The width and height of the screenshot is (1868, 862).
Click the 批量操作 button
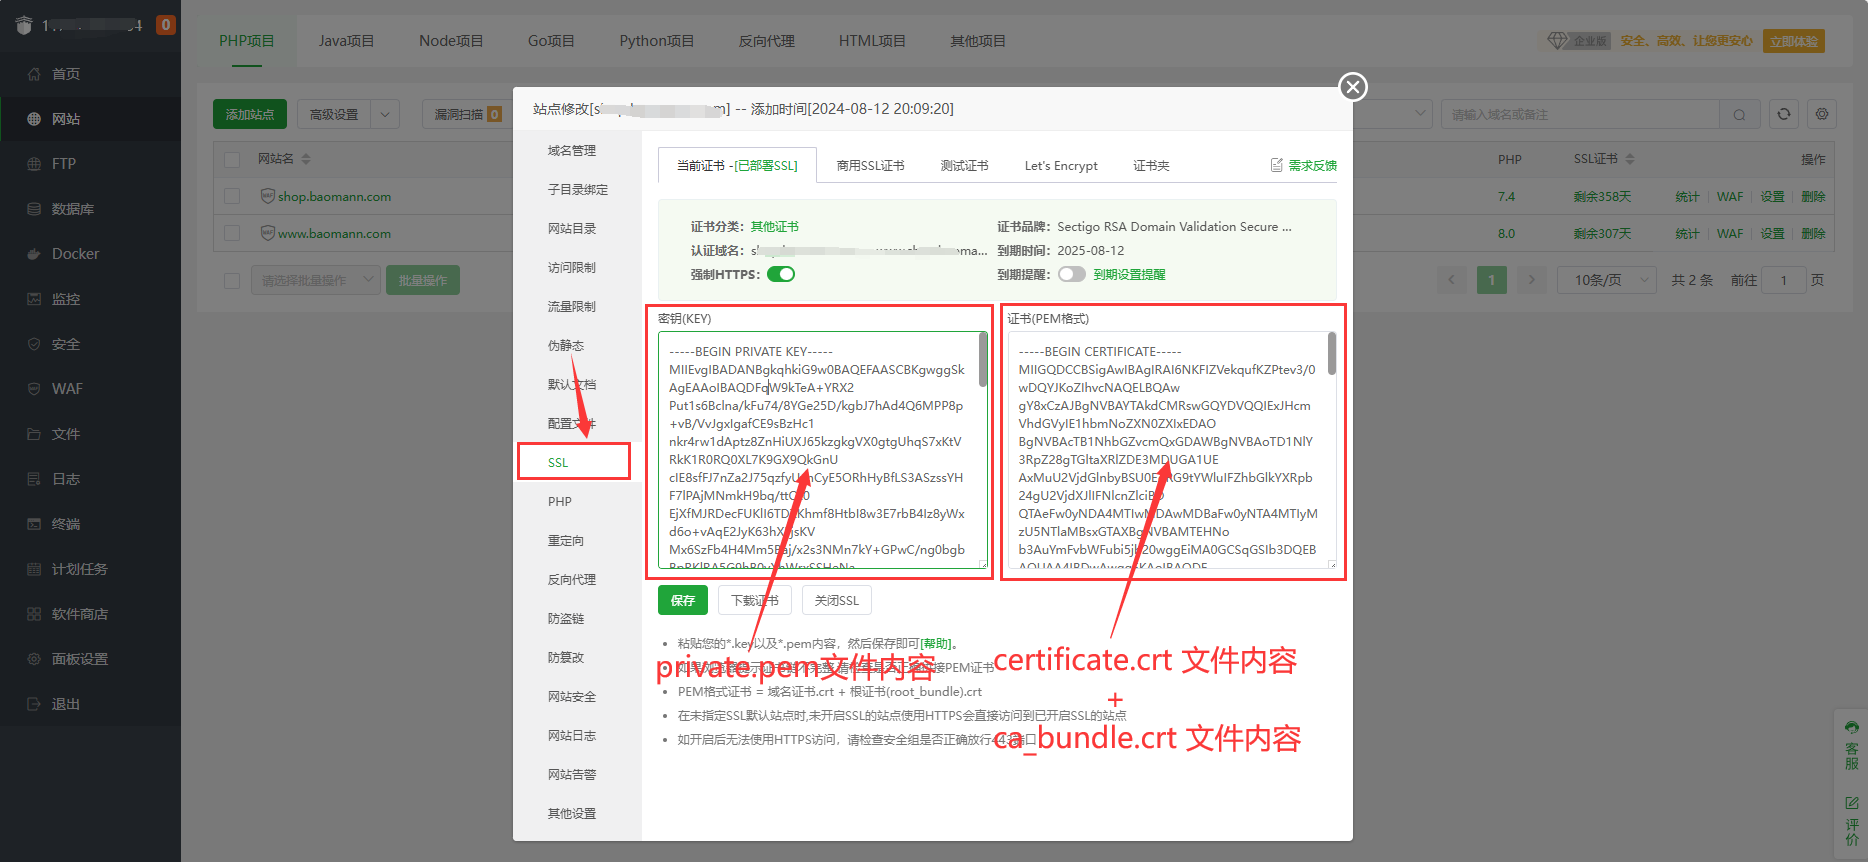(423, 281)
